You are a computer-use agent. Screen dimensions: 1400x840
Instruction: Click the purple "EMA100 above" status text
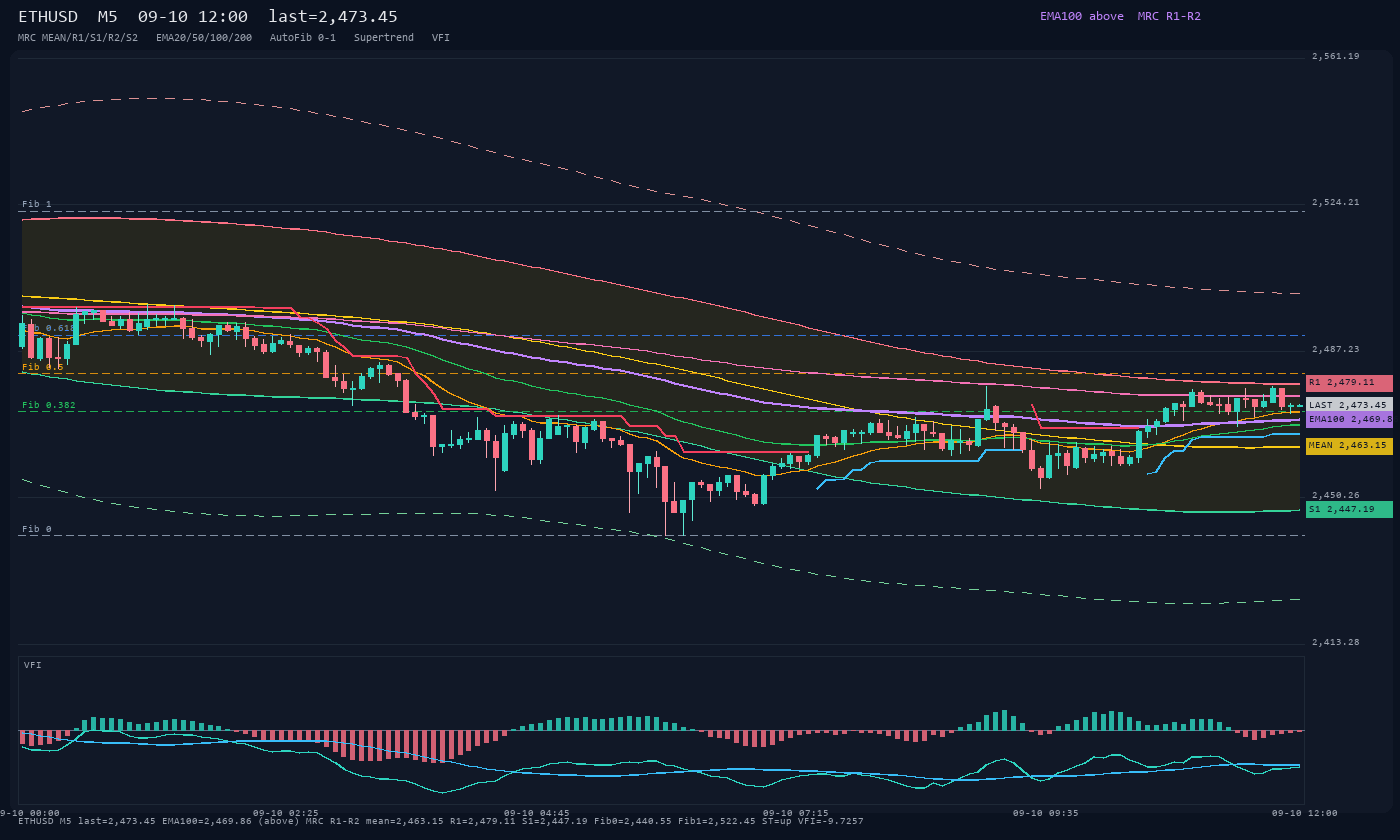pos(1082,16)
